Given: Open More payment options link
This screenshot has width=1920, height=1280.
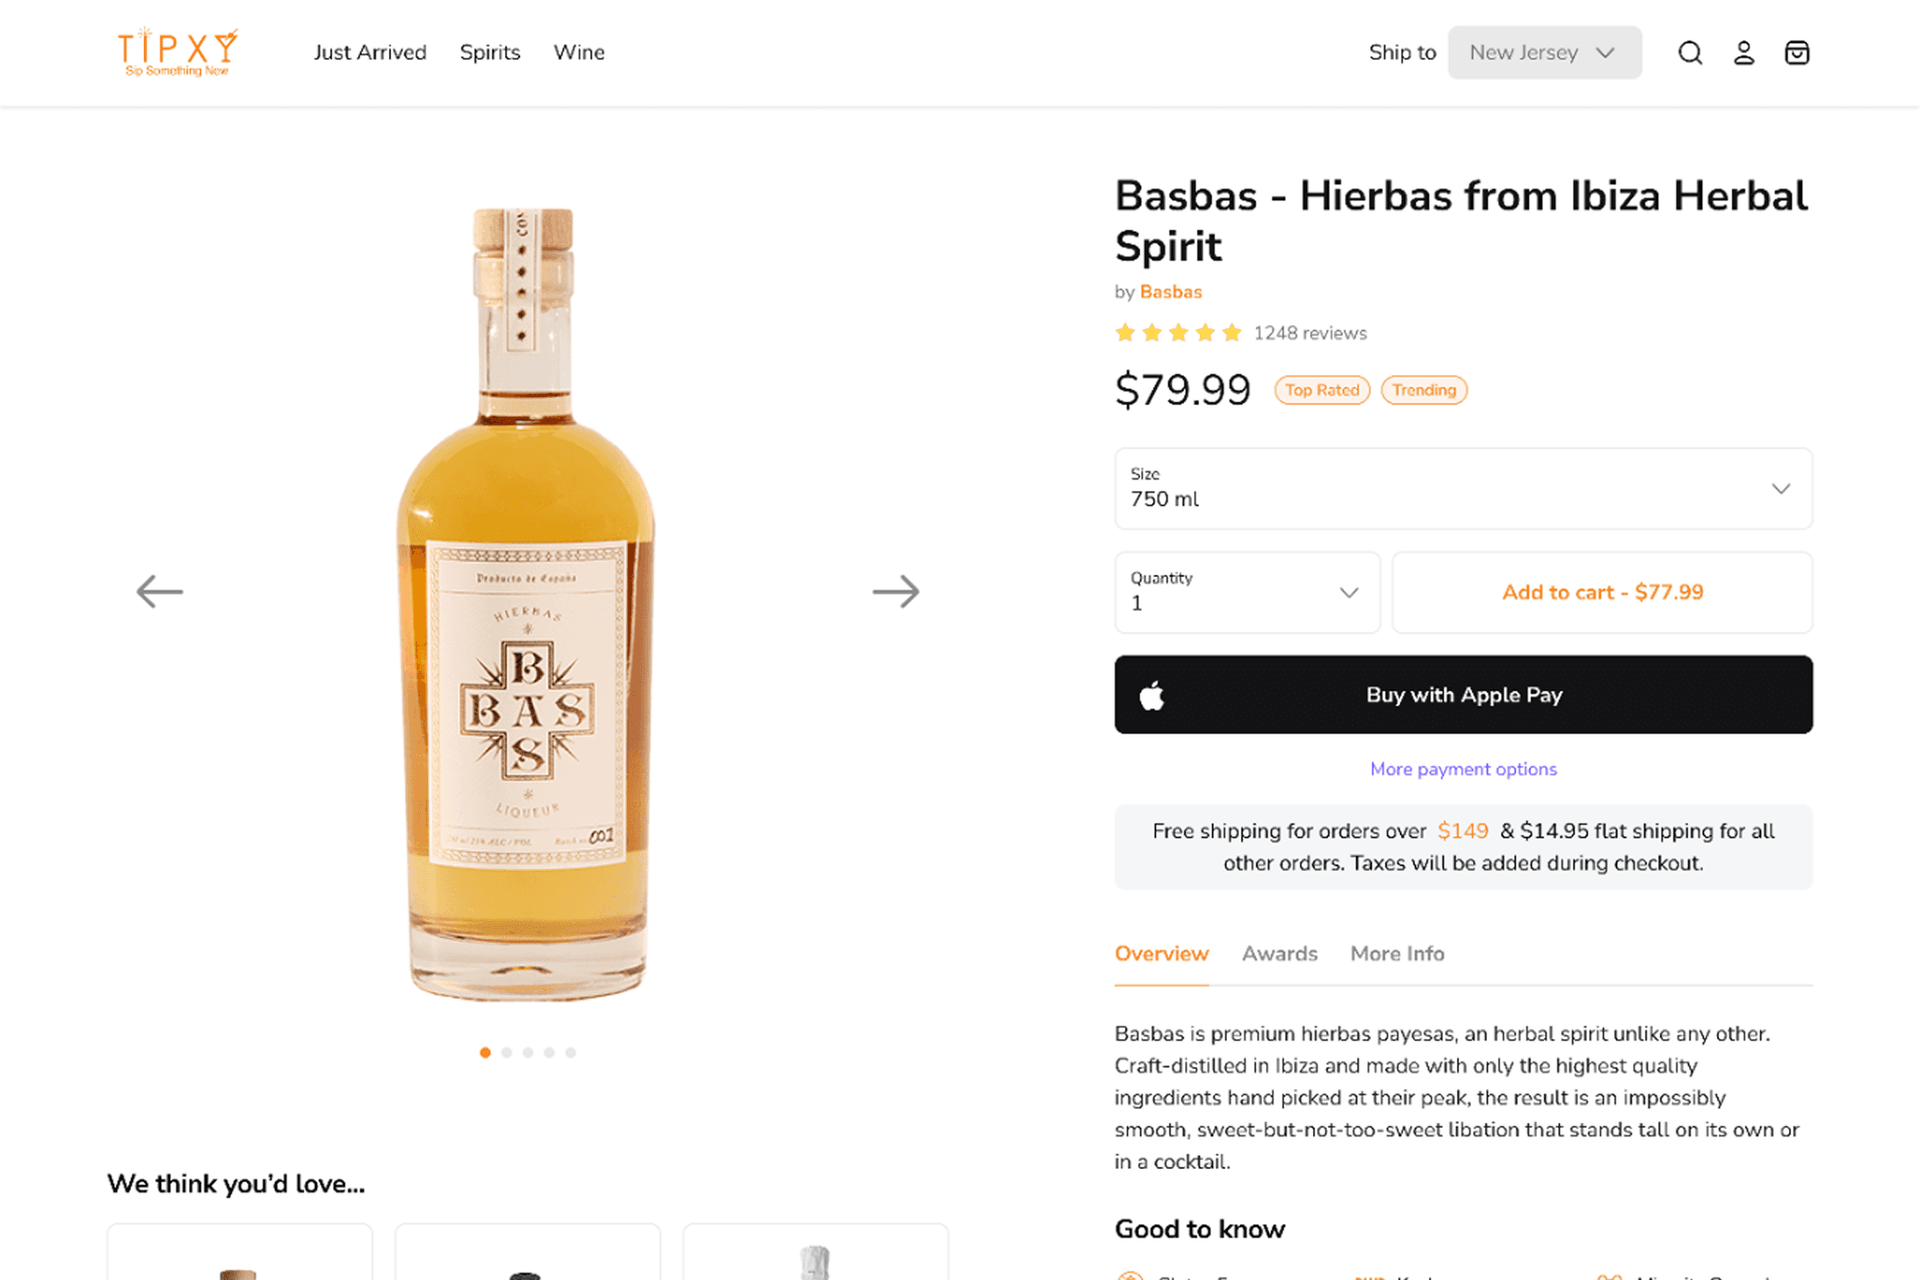Looking at the screenshot, I should [x=1463, y=769].
